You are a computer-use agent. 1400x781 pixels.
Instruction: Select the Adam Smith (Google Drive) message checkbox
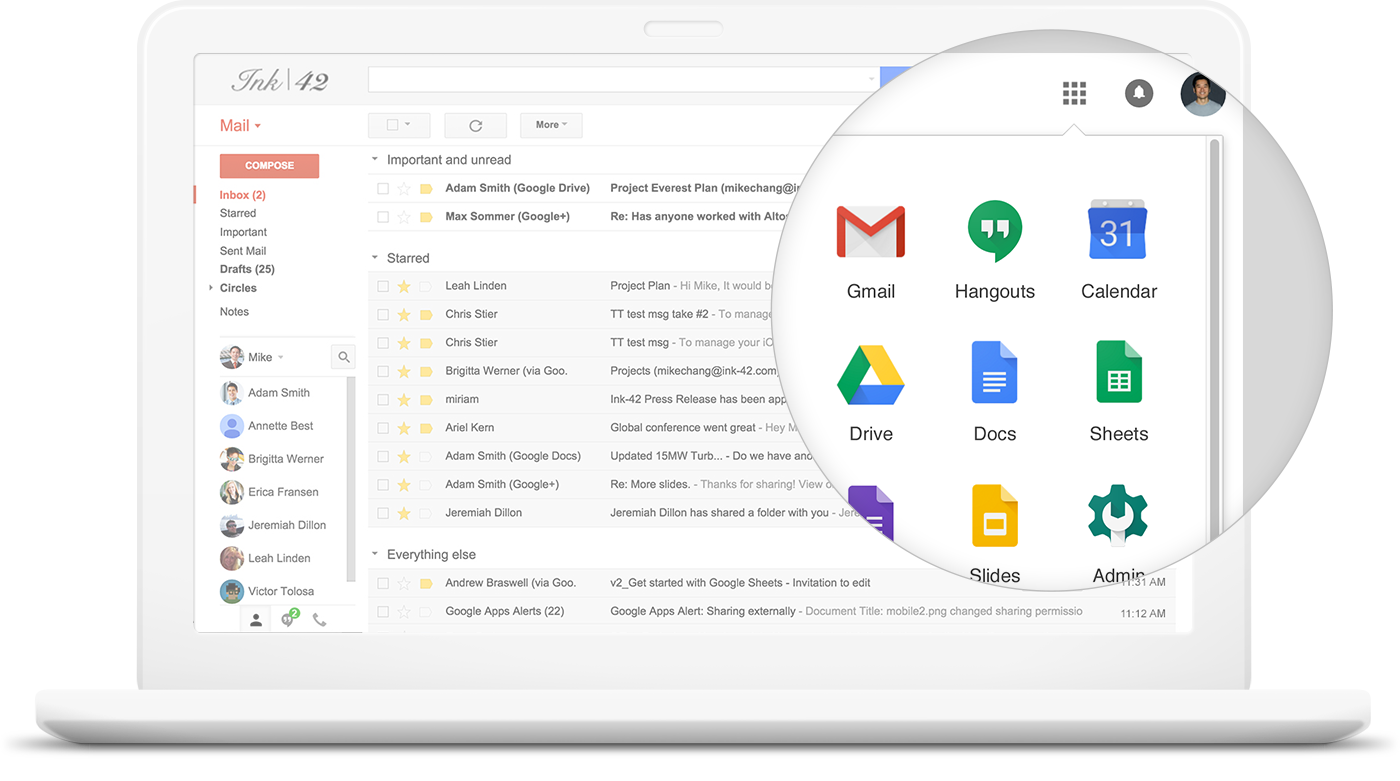point(383,188)
